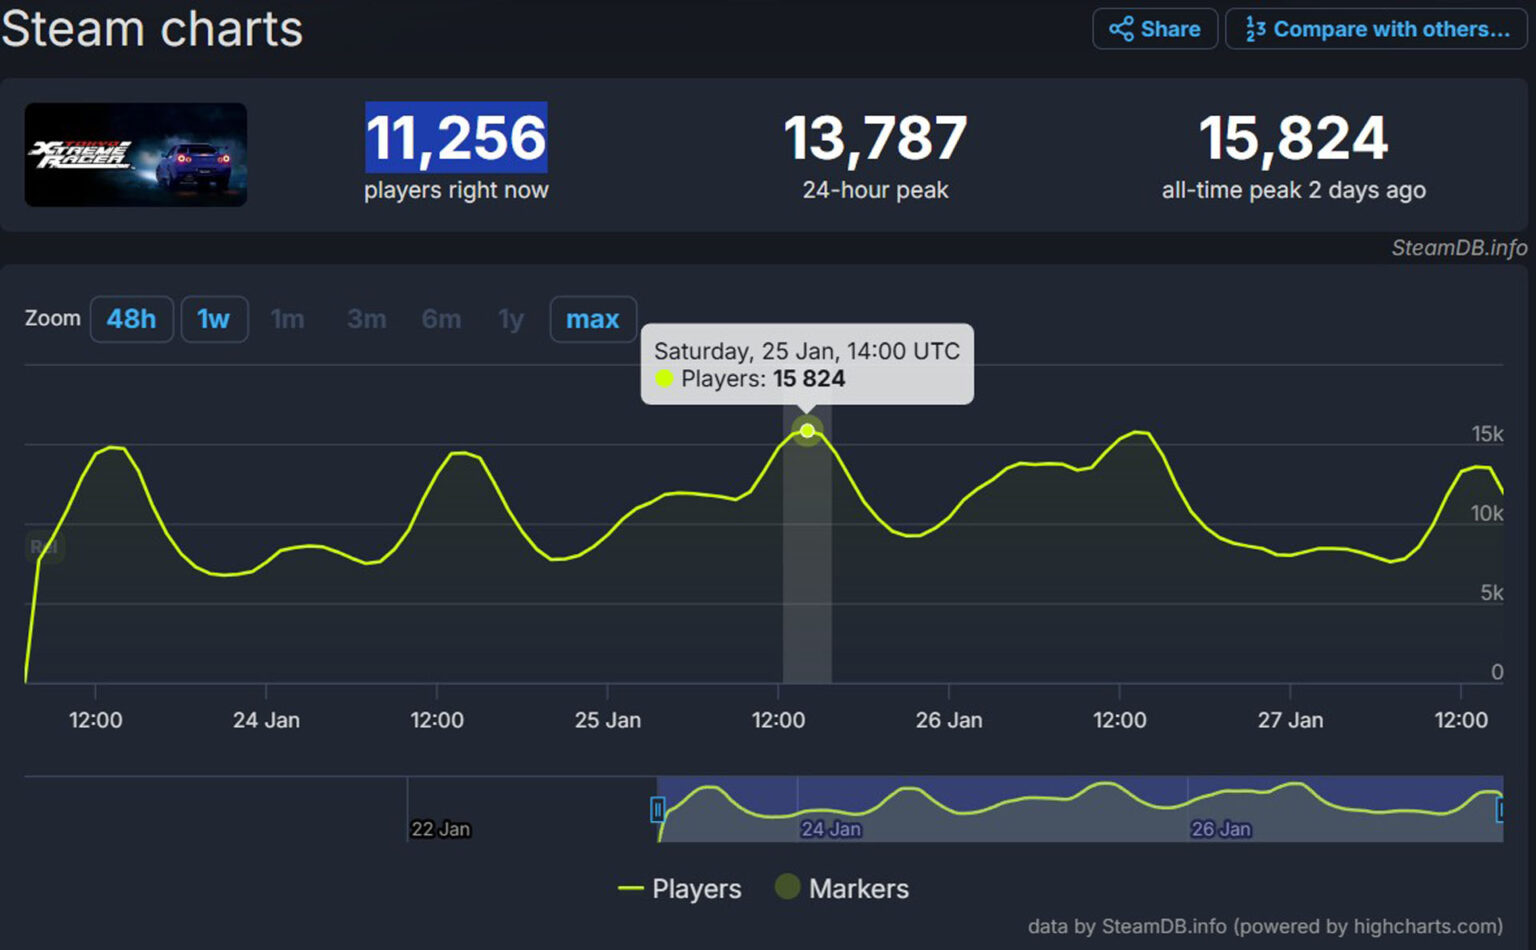Click the Share button

[x=1155, y=29]
